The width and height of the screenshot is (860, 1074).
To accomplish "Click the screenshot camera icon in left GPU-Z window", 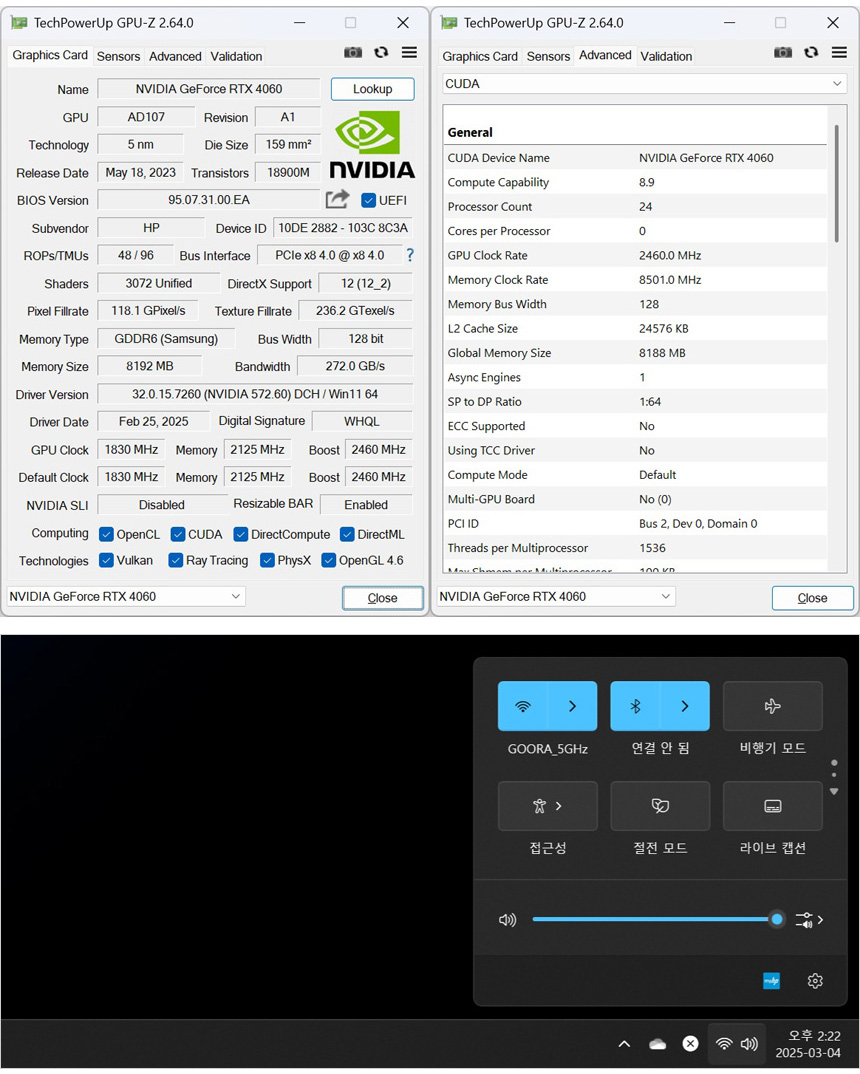I will point(353,53).
